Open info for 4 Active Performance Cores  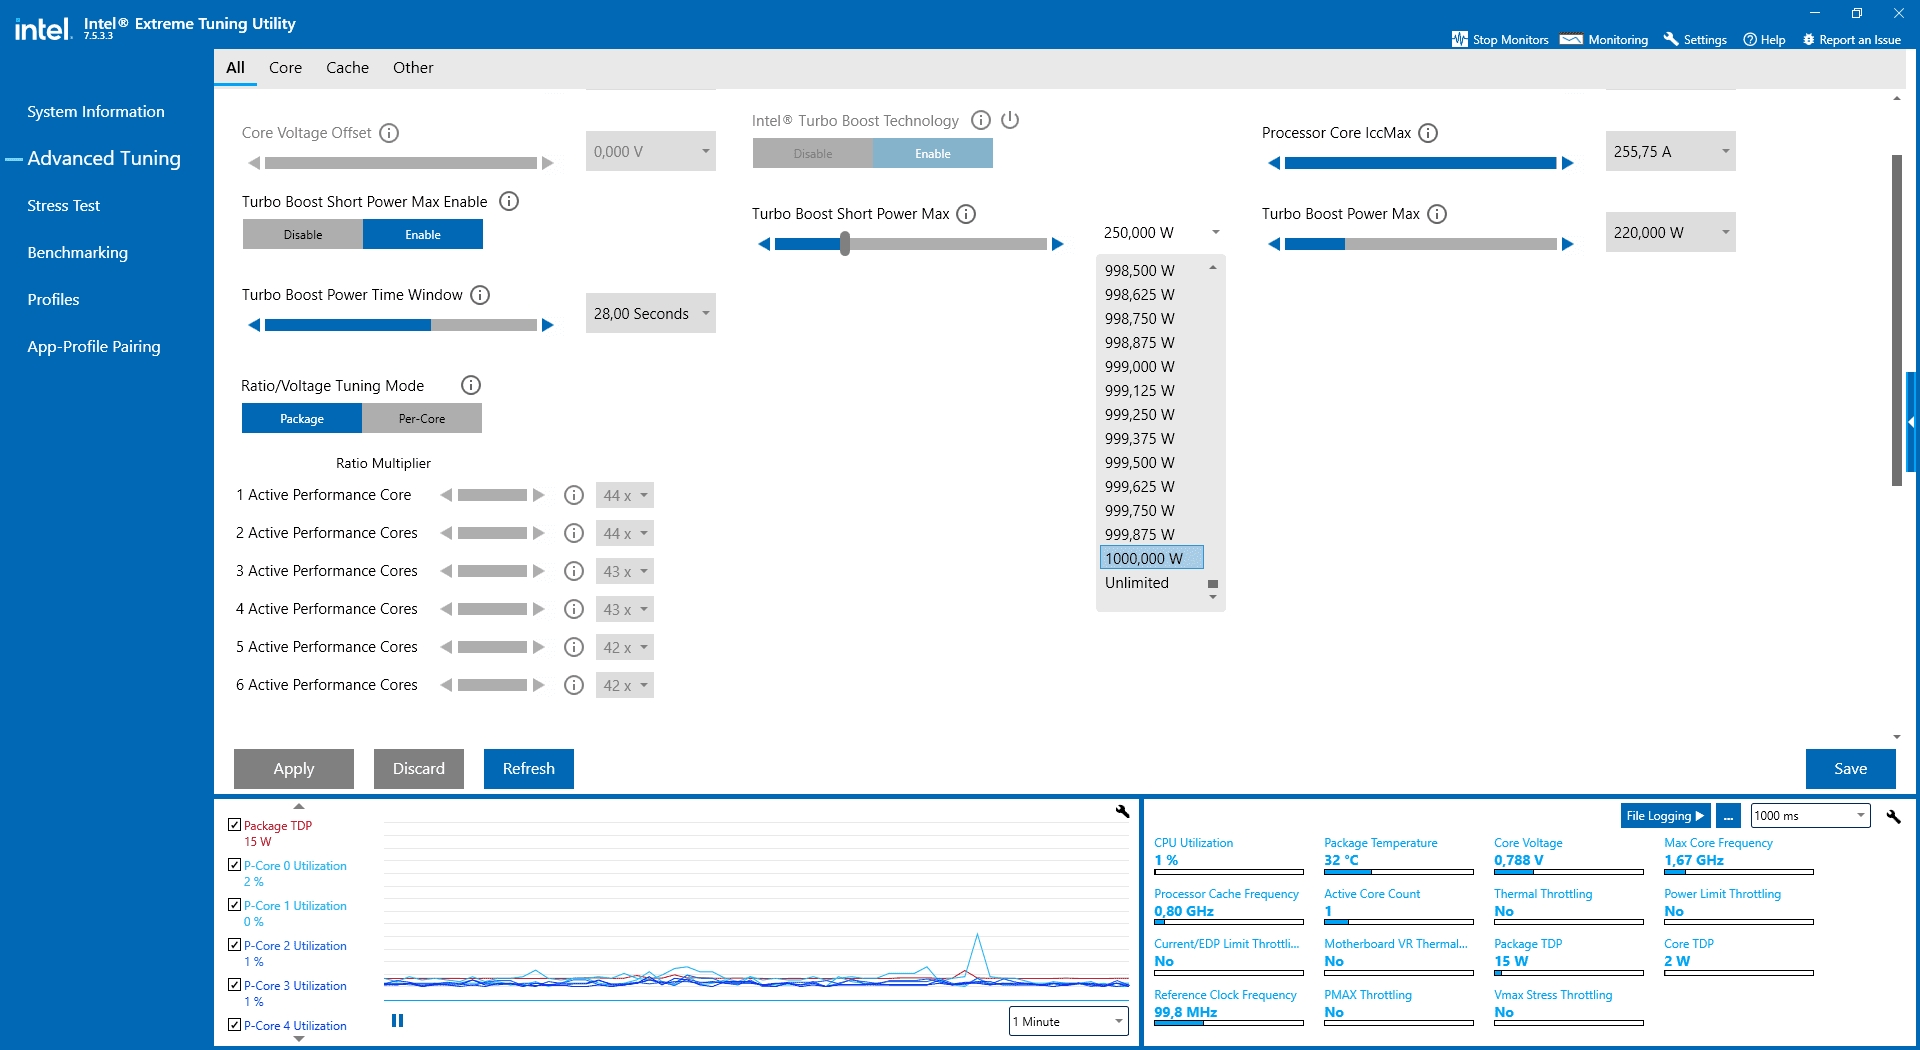(x=574, y=609)
